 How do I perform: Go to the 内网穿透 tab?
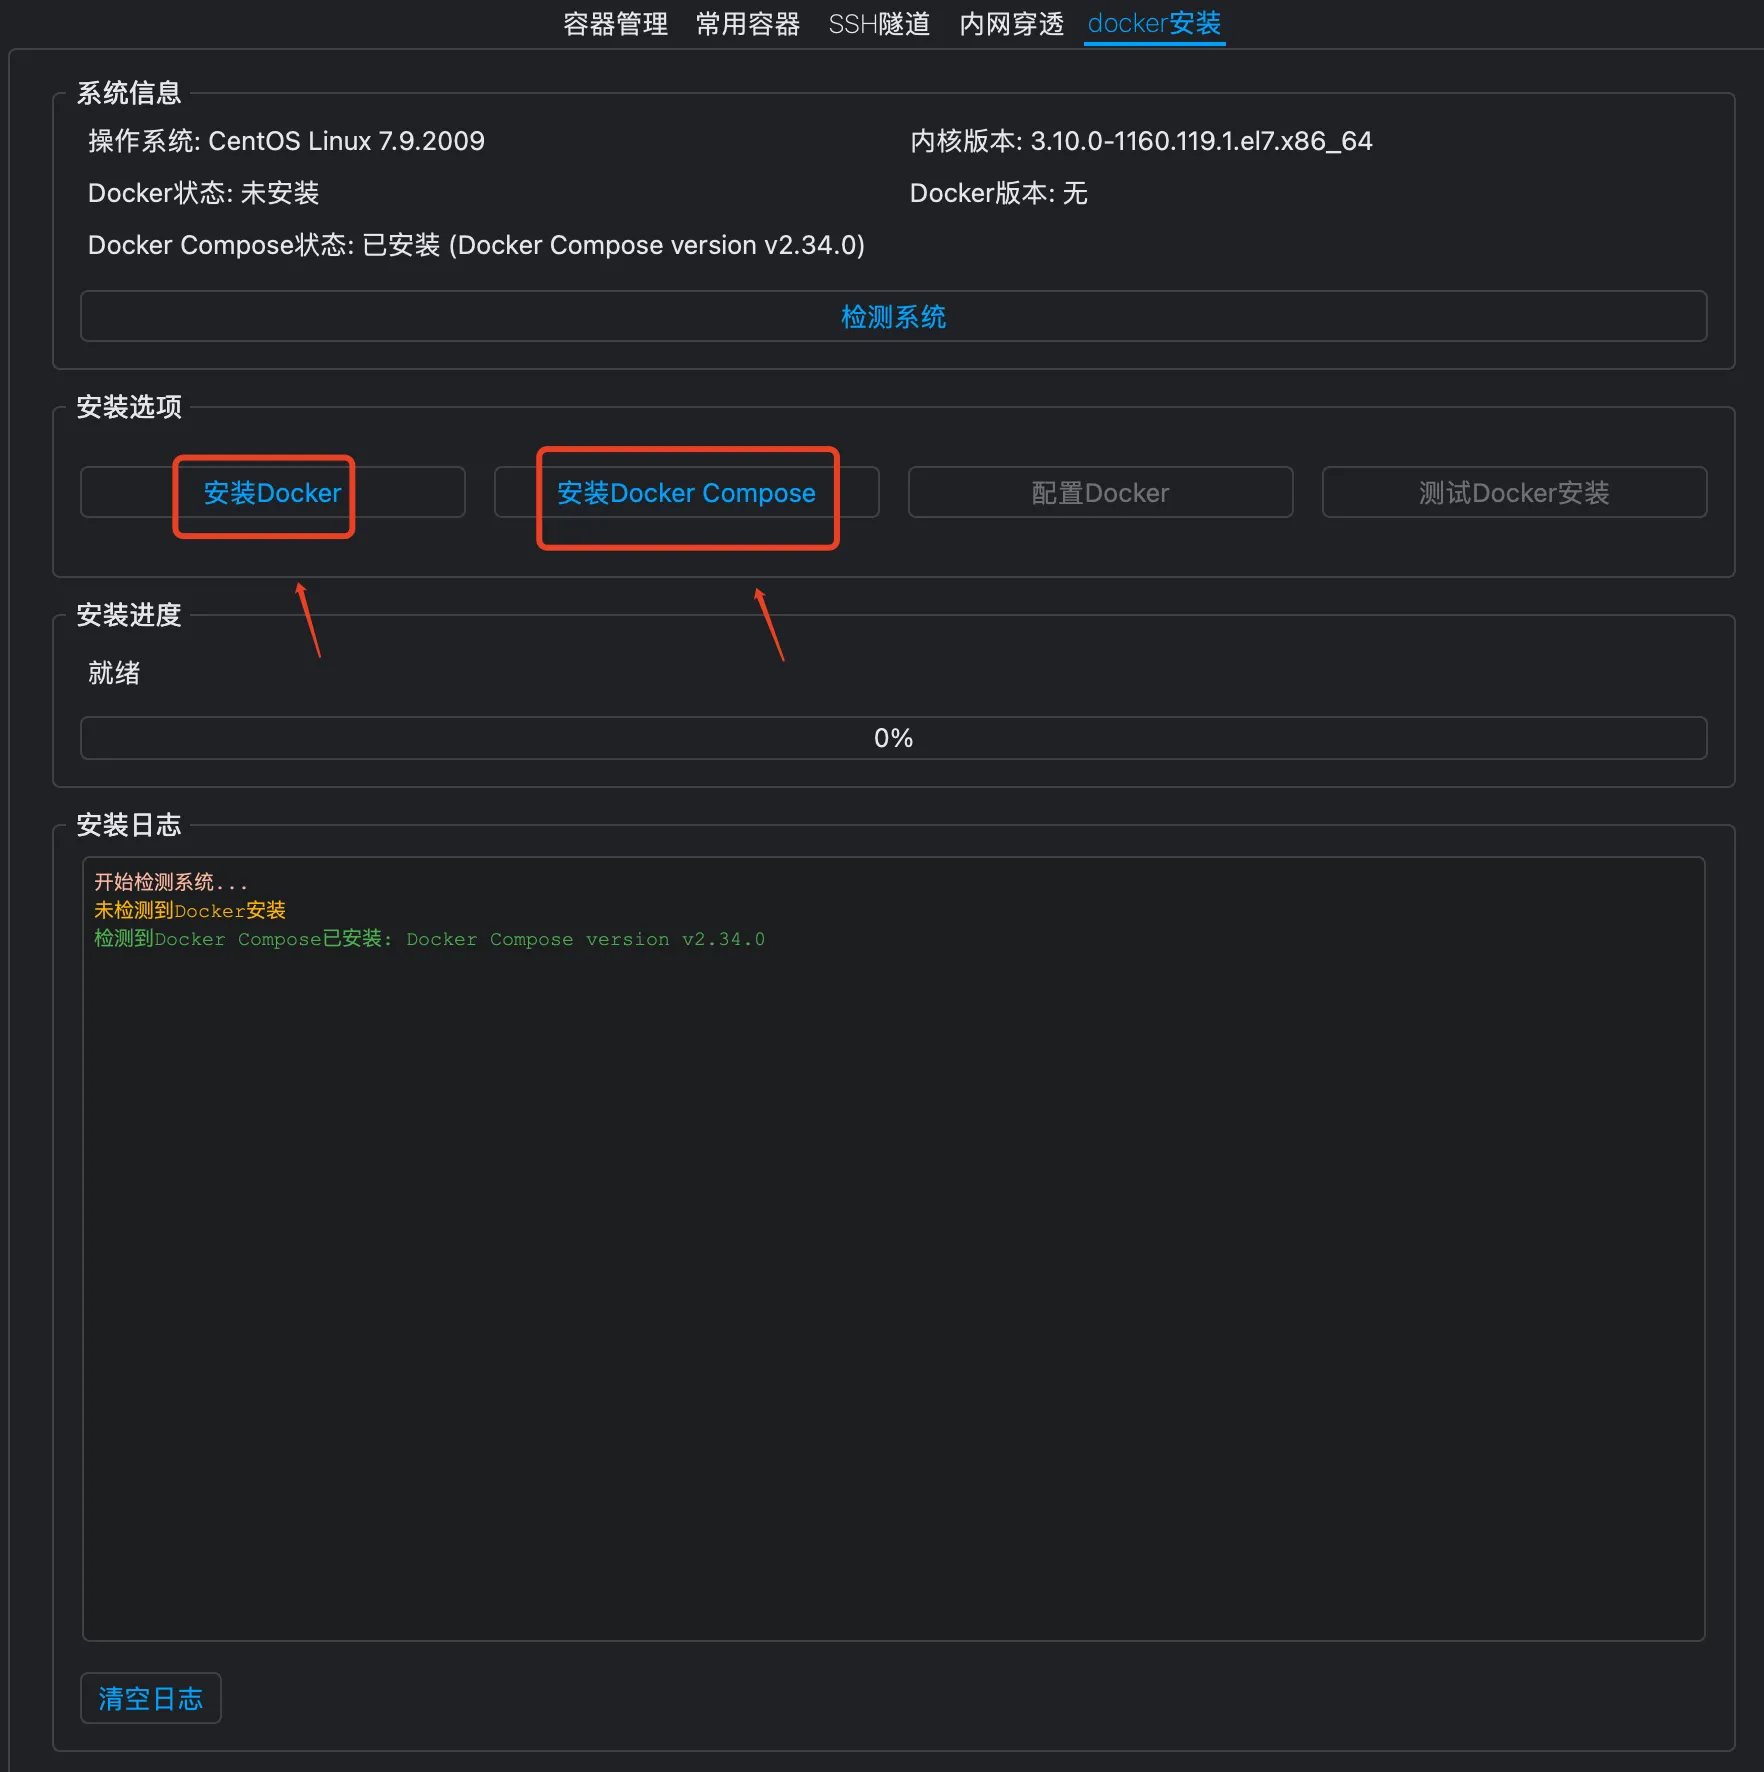(x=1011, y=24)
